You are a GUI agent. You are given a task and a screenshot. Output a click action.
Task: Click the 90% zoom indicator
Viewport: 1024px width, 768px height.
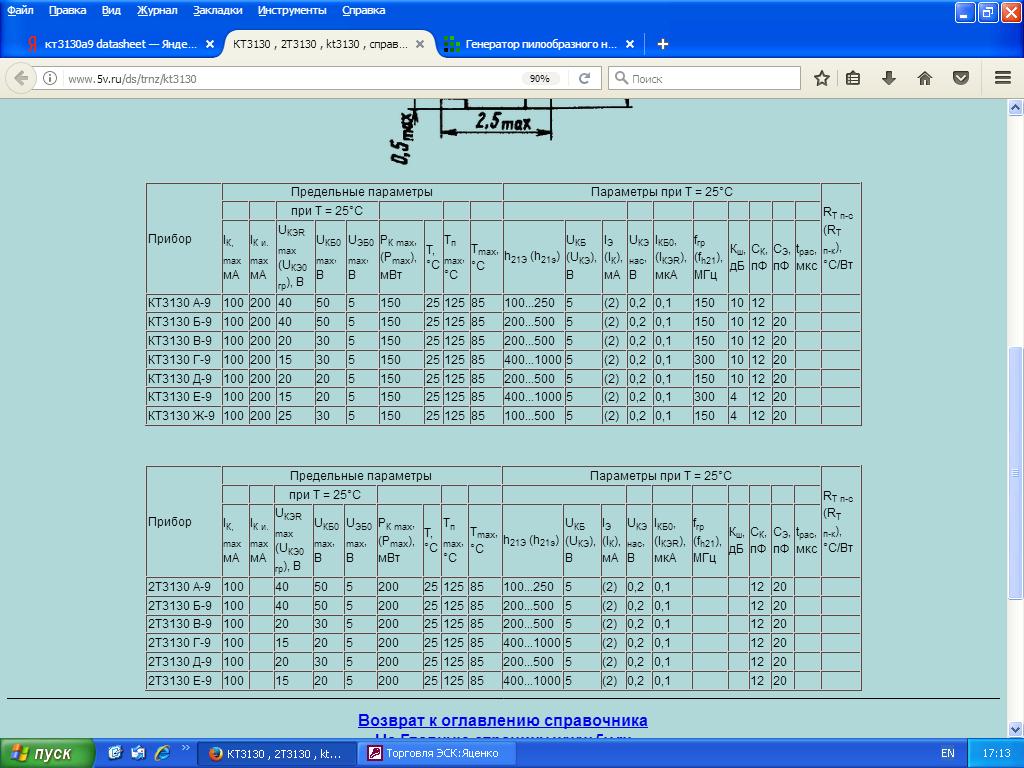pos(539,78)
